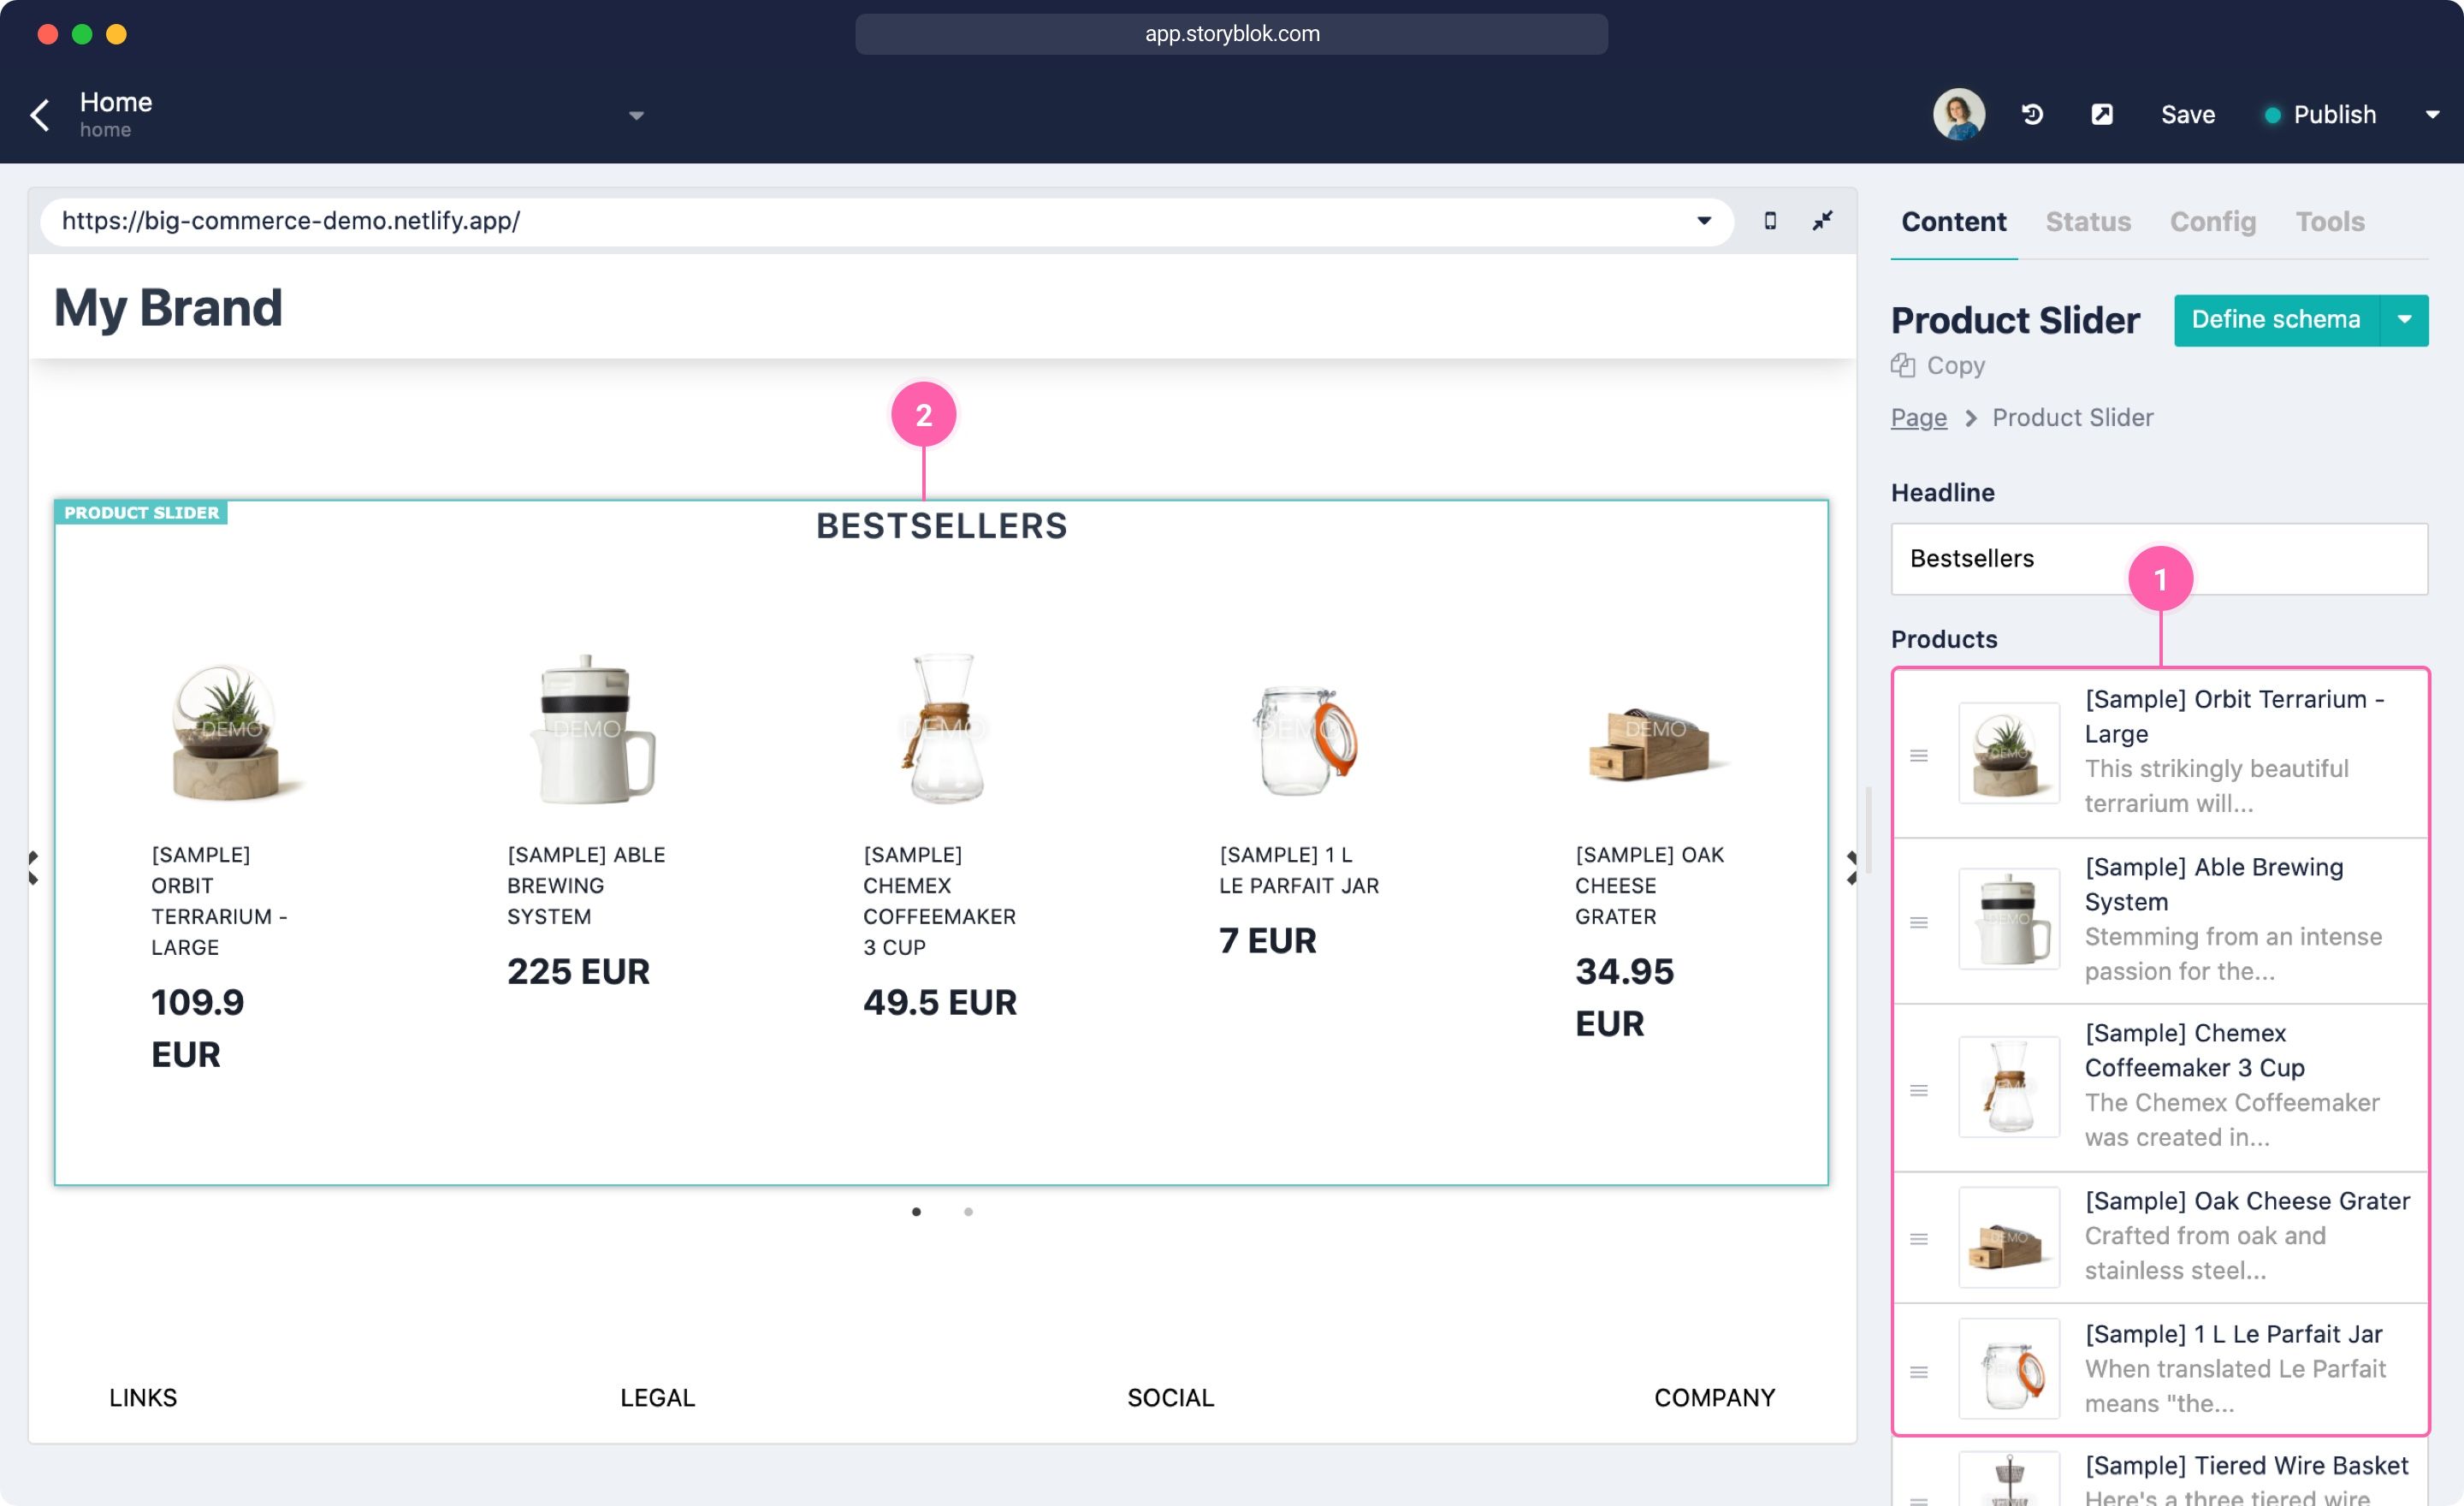2464x1506 pixels.
Task: Click the back arrow beside Home
Action: point(40,114)
